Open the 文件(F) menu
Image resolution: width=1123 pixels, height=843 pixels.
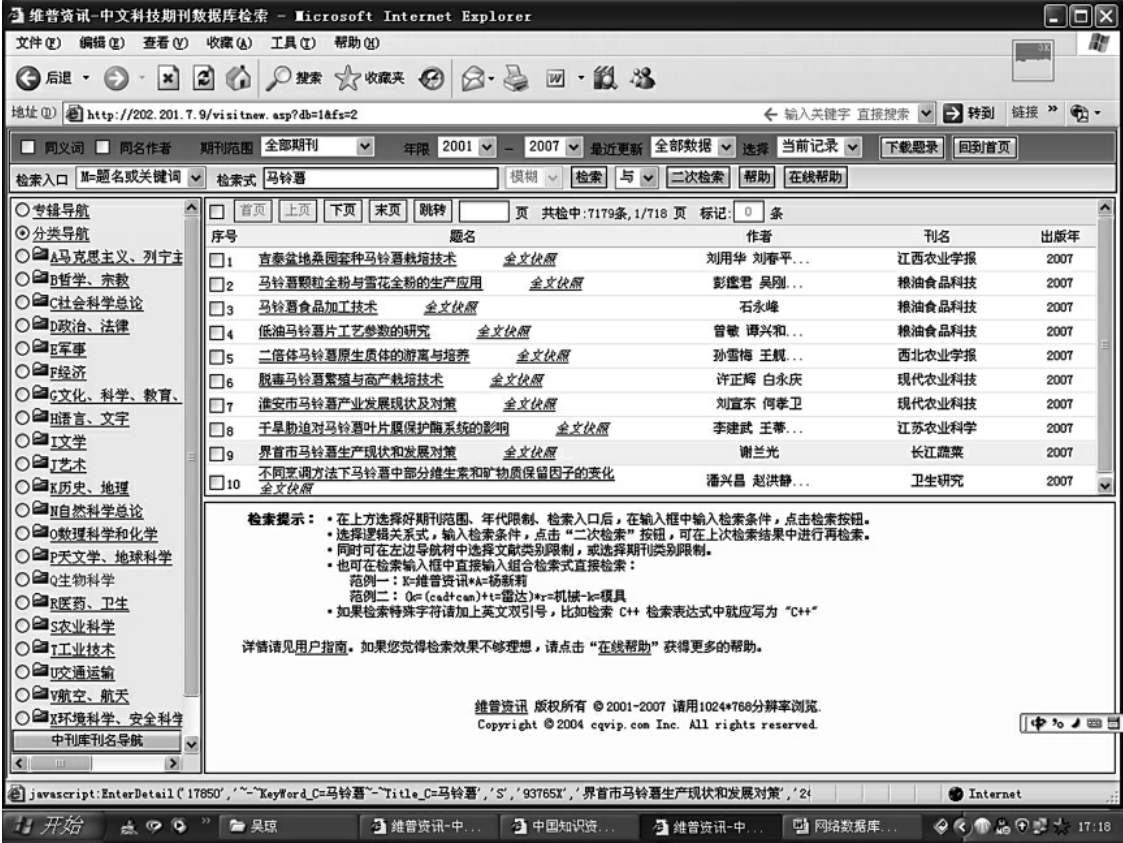pyautogui.click(x=39, y=43)
